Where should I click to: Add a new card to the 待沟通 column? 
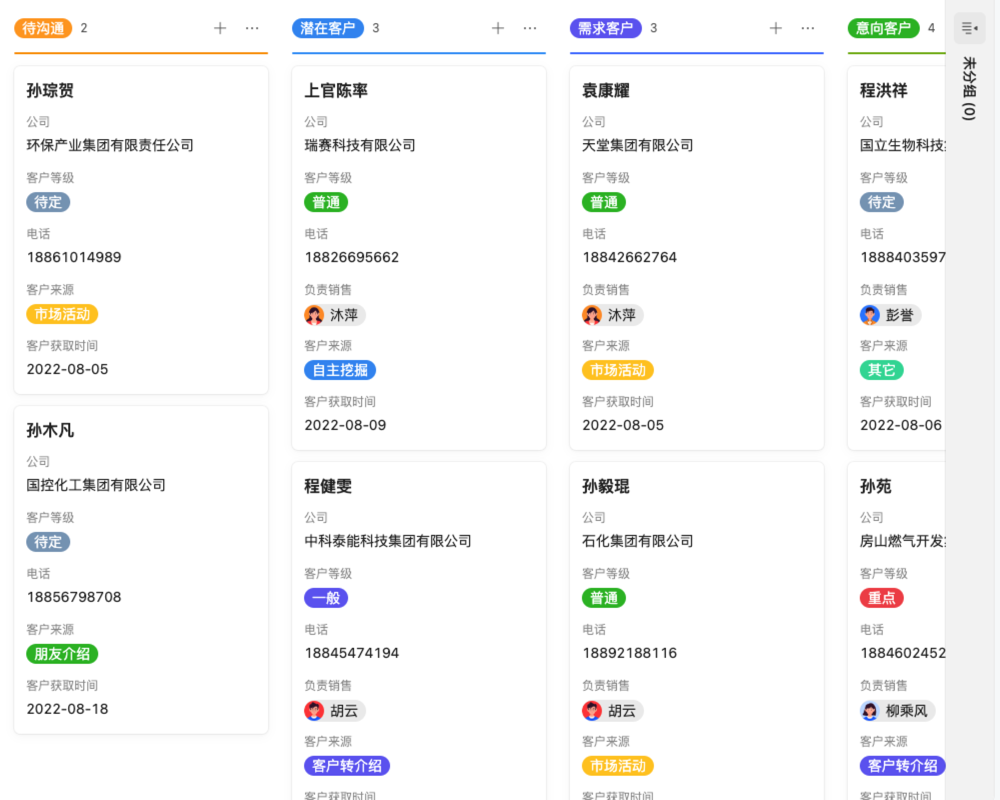[219, 28]
